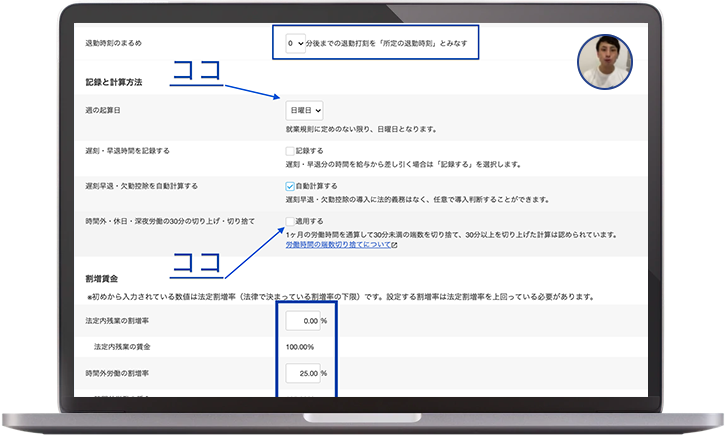Uncheck the 自動計算する checkbox

coord(290,186)
